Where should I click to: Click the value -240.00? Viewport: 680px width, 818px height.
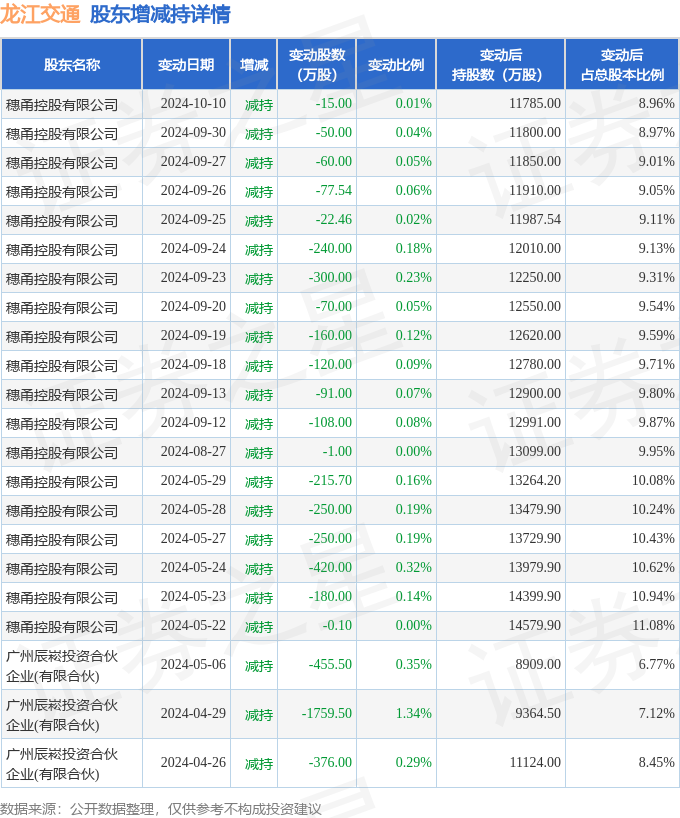point(330,248)
